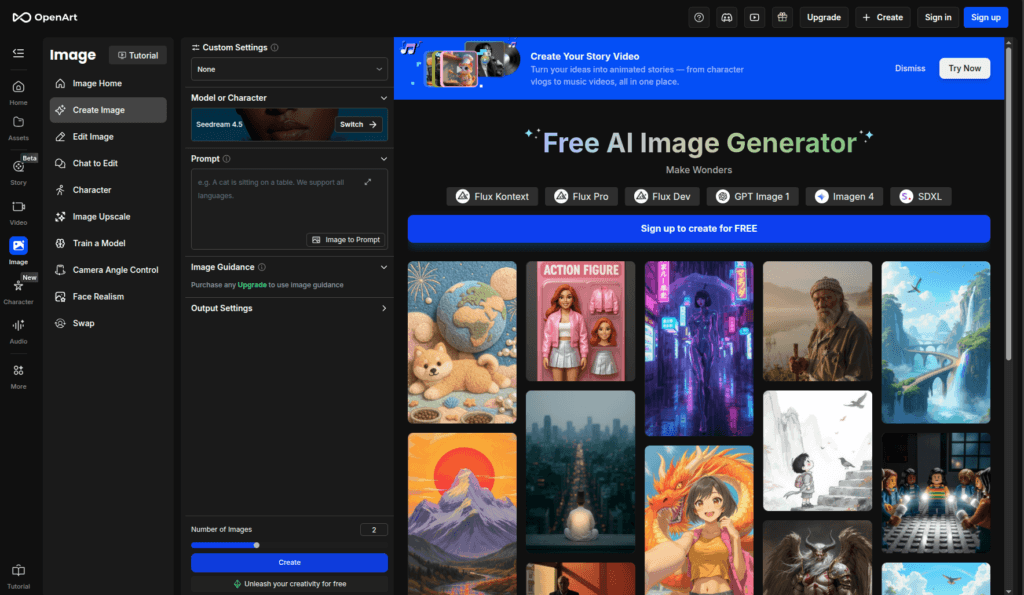This screenshot has width=1024, height=595.
Task: Open Camera Angle Control
Action: (x=108, y=270)
